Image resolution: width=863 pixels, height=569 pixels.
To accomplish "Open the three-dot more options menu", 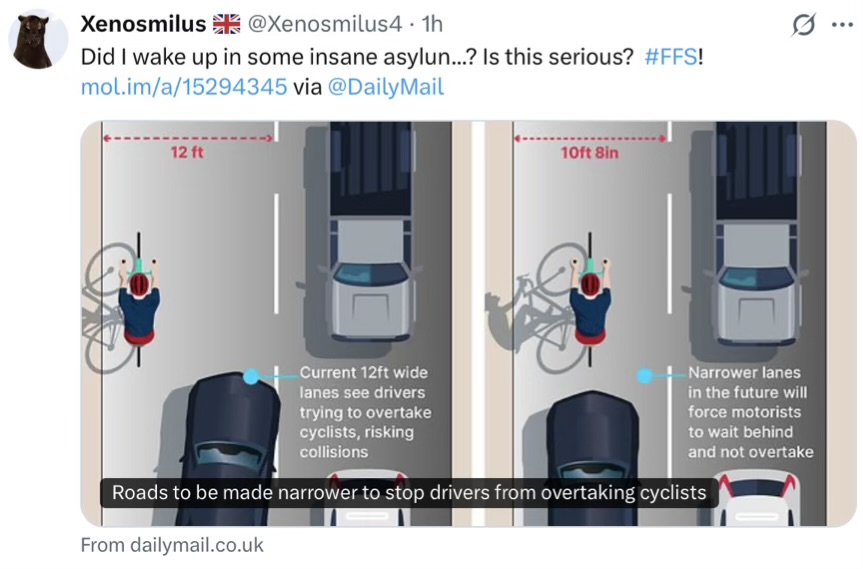I will 842,25.
